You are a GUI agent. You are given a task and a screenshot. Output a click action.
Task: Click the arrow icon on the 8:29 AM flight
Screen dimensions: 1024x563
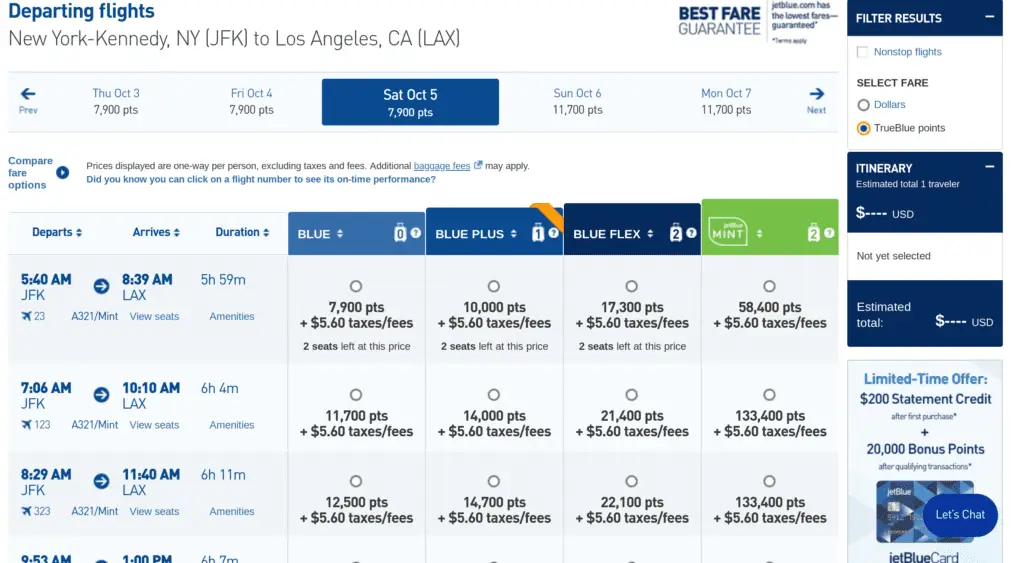(x=101, y=481)
